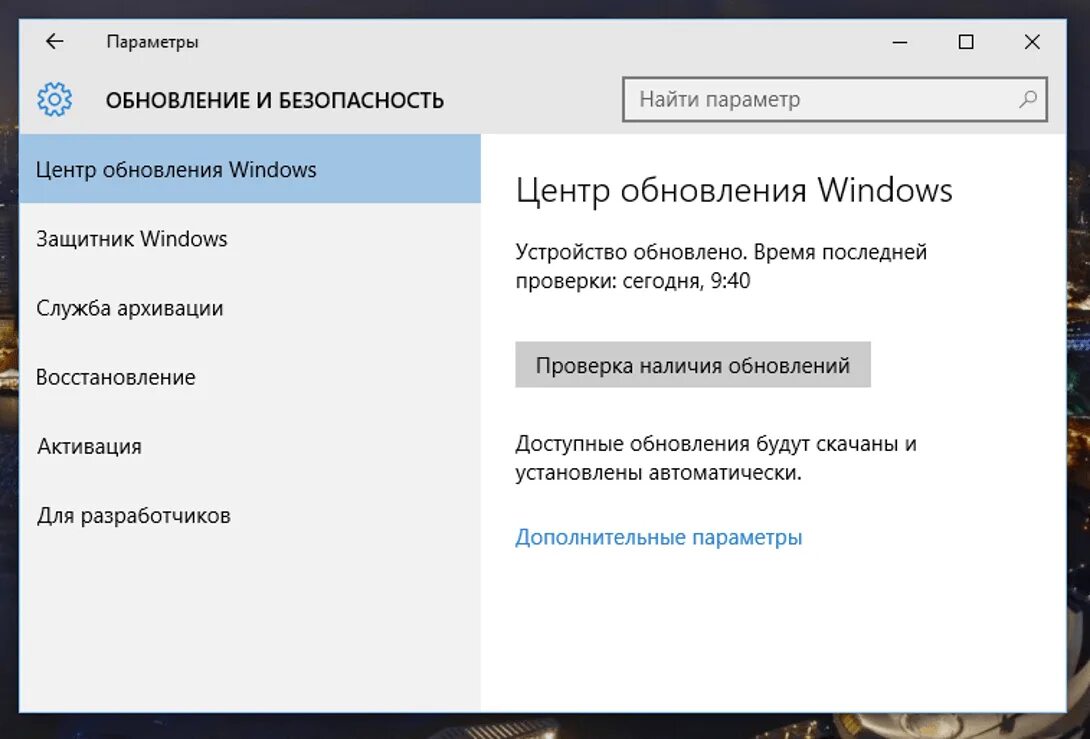Screen dimensions: 1090x739
Task: Click the search magnifier icon
Action: tap(1027, 99)
